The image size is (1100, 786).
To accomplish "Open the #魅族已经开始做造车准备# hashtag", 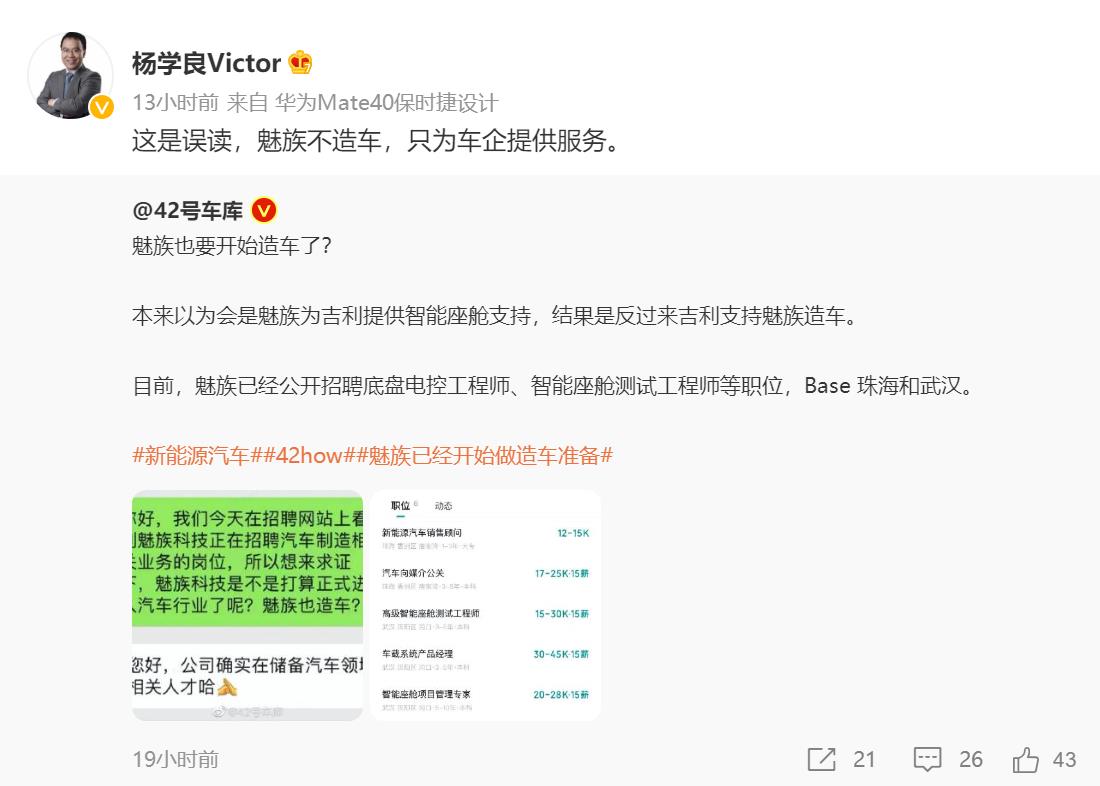I will [x=485, y=455].
